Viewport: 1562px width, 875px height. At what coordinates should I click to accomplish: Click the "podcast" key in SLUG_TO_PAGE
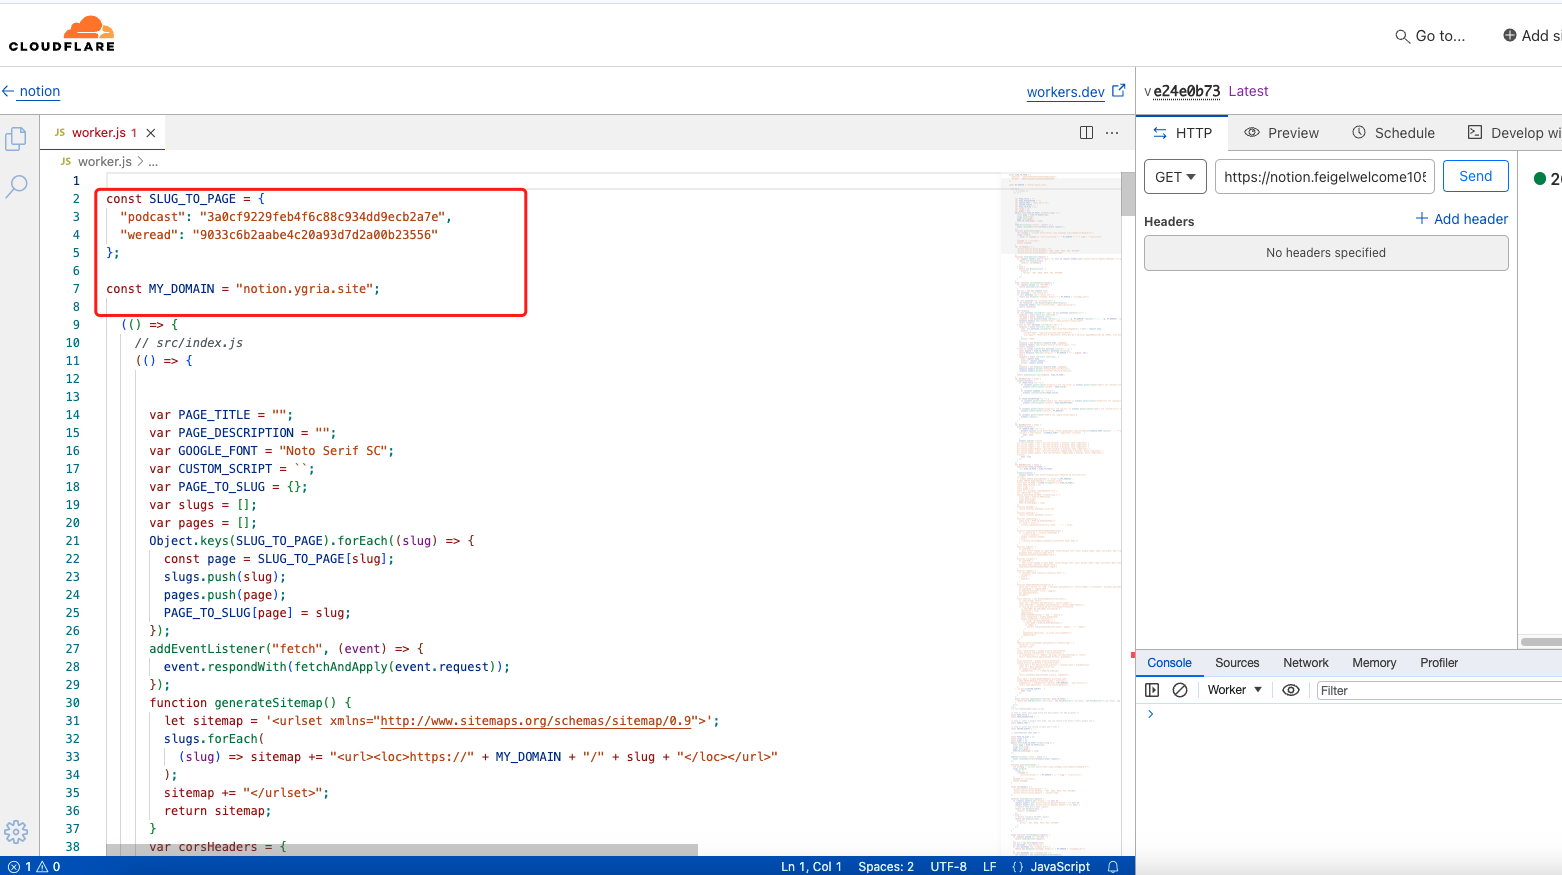click(153, 217)
